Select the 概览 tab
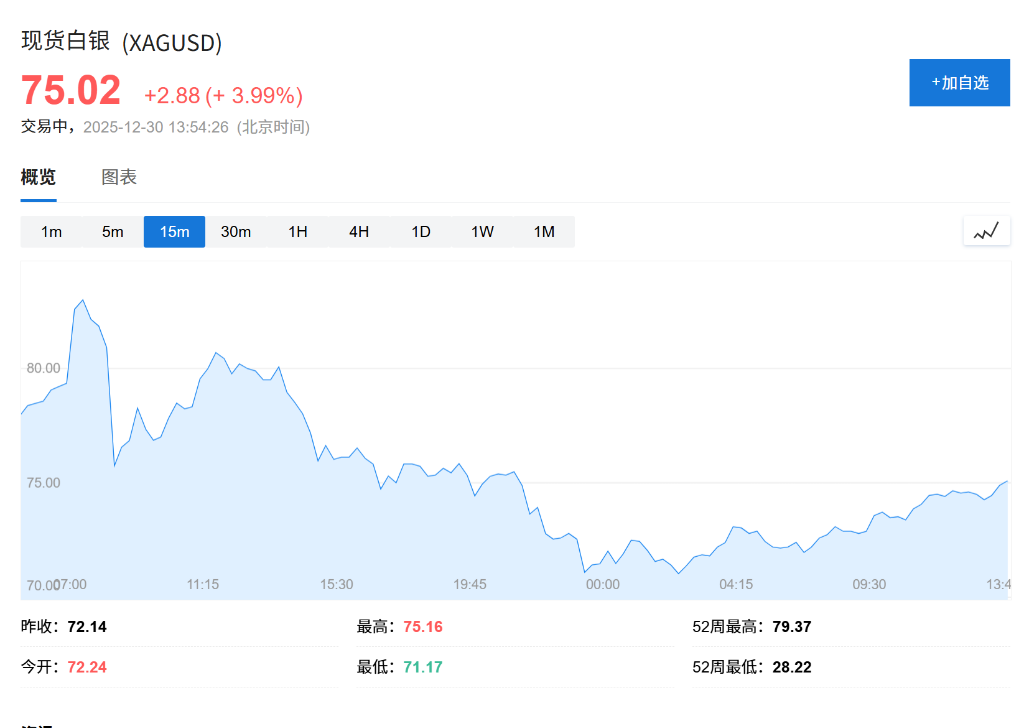The image size is (1024, 728). click(38, 177)
